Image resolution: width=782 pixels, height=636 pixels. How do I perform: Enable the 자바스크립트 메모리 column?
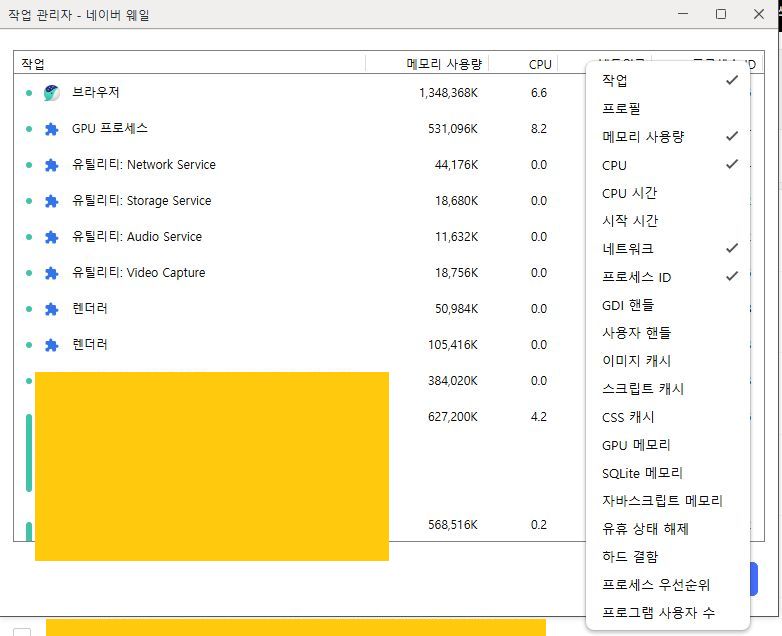668,500
